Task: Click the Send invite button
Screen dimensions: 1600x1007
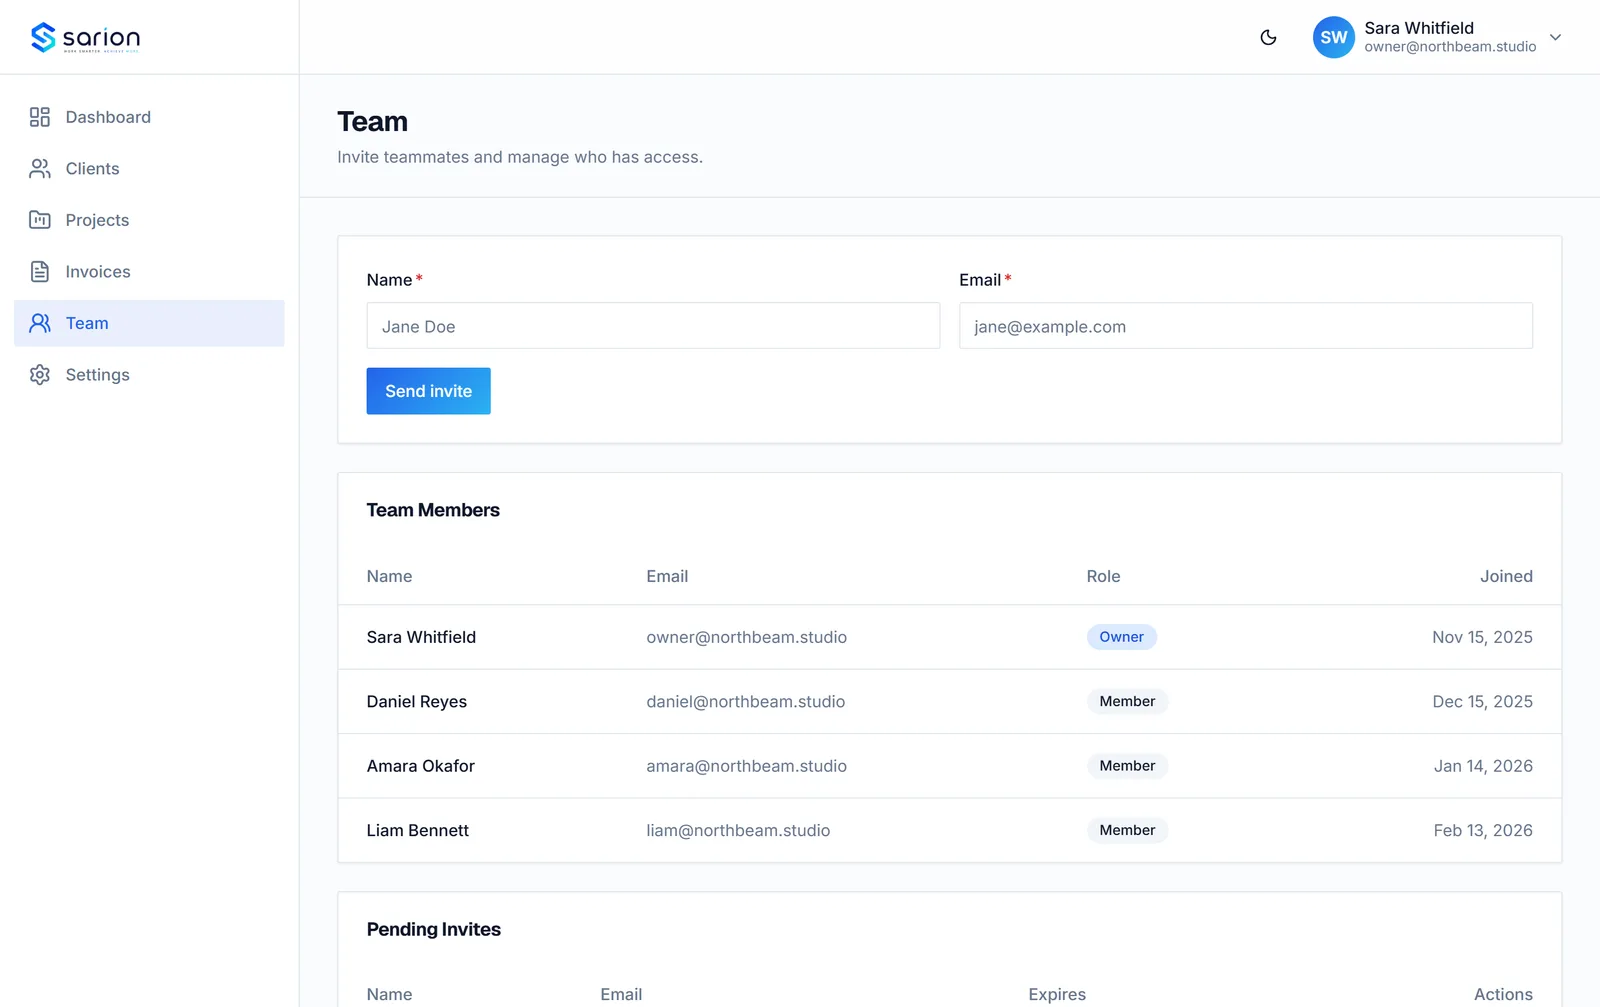Action: (x=428, y=391)
